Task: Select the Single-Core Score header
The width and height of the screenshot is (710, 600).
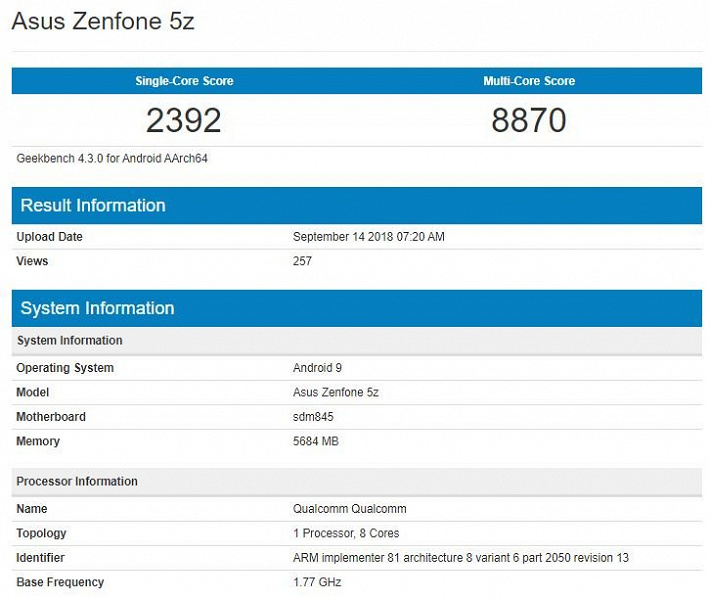Action: [184, 81]
